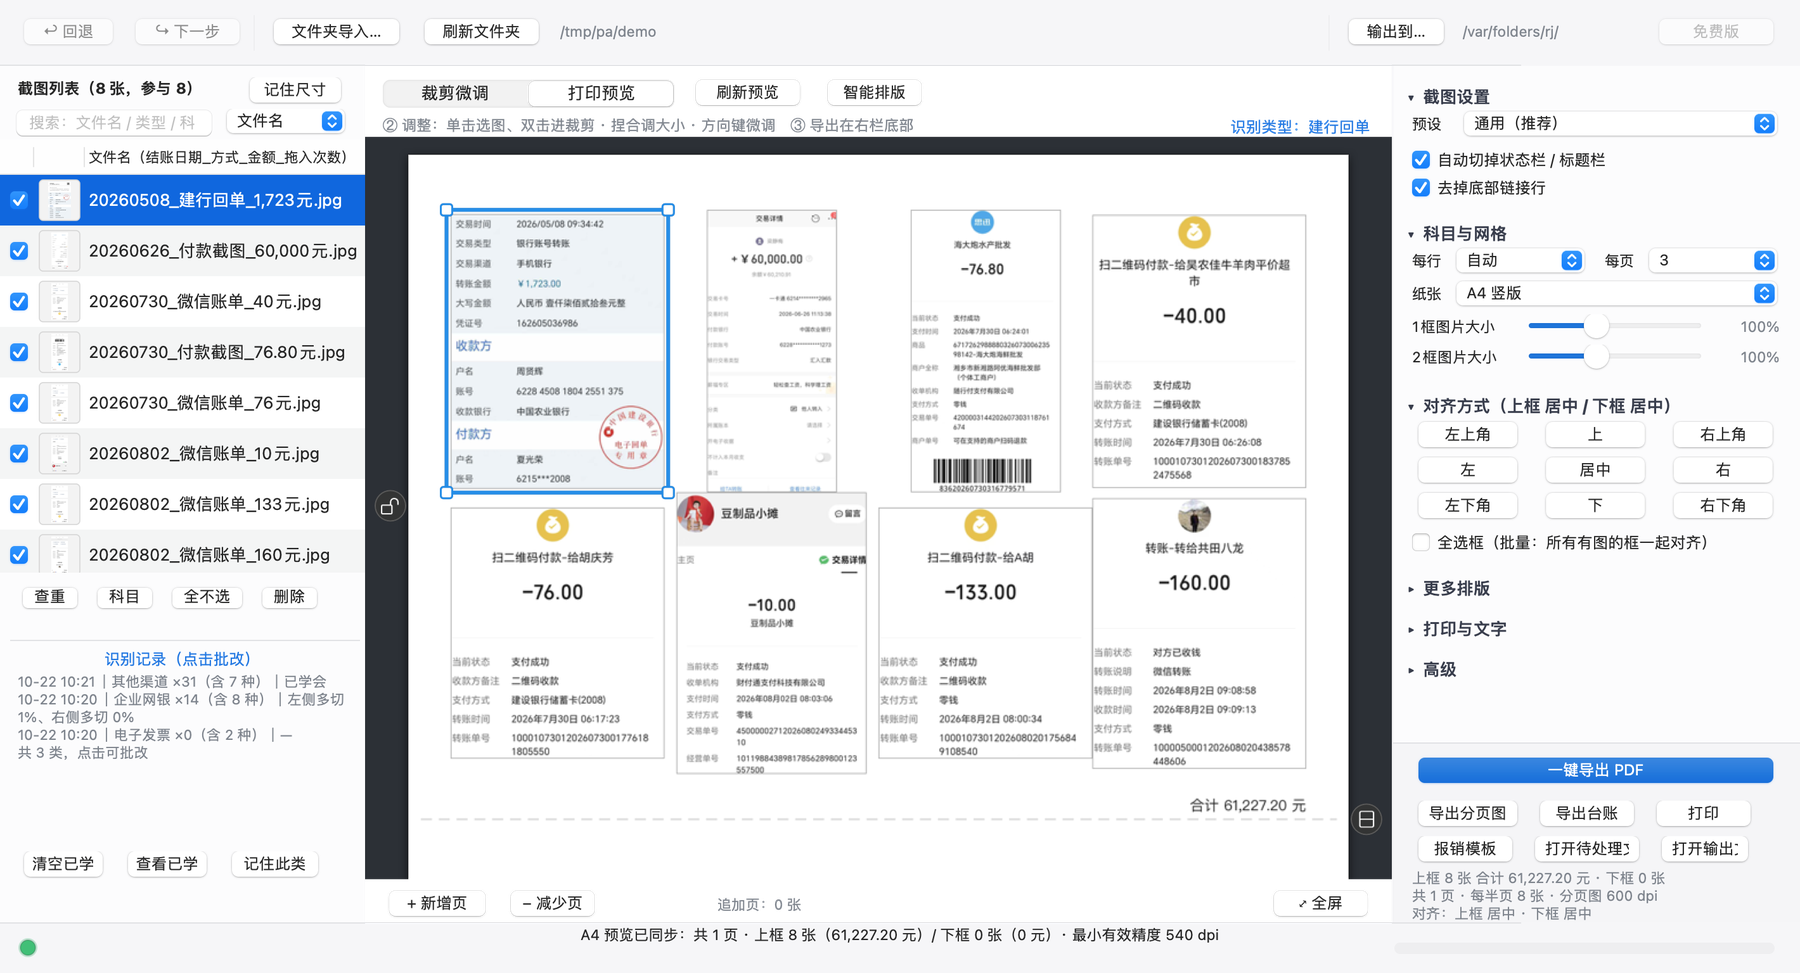Viewport: 1800px width, 973px height.
Task: Click the 导出台账 button
Action: tap(1586, 813)
